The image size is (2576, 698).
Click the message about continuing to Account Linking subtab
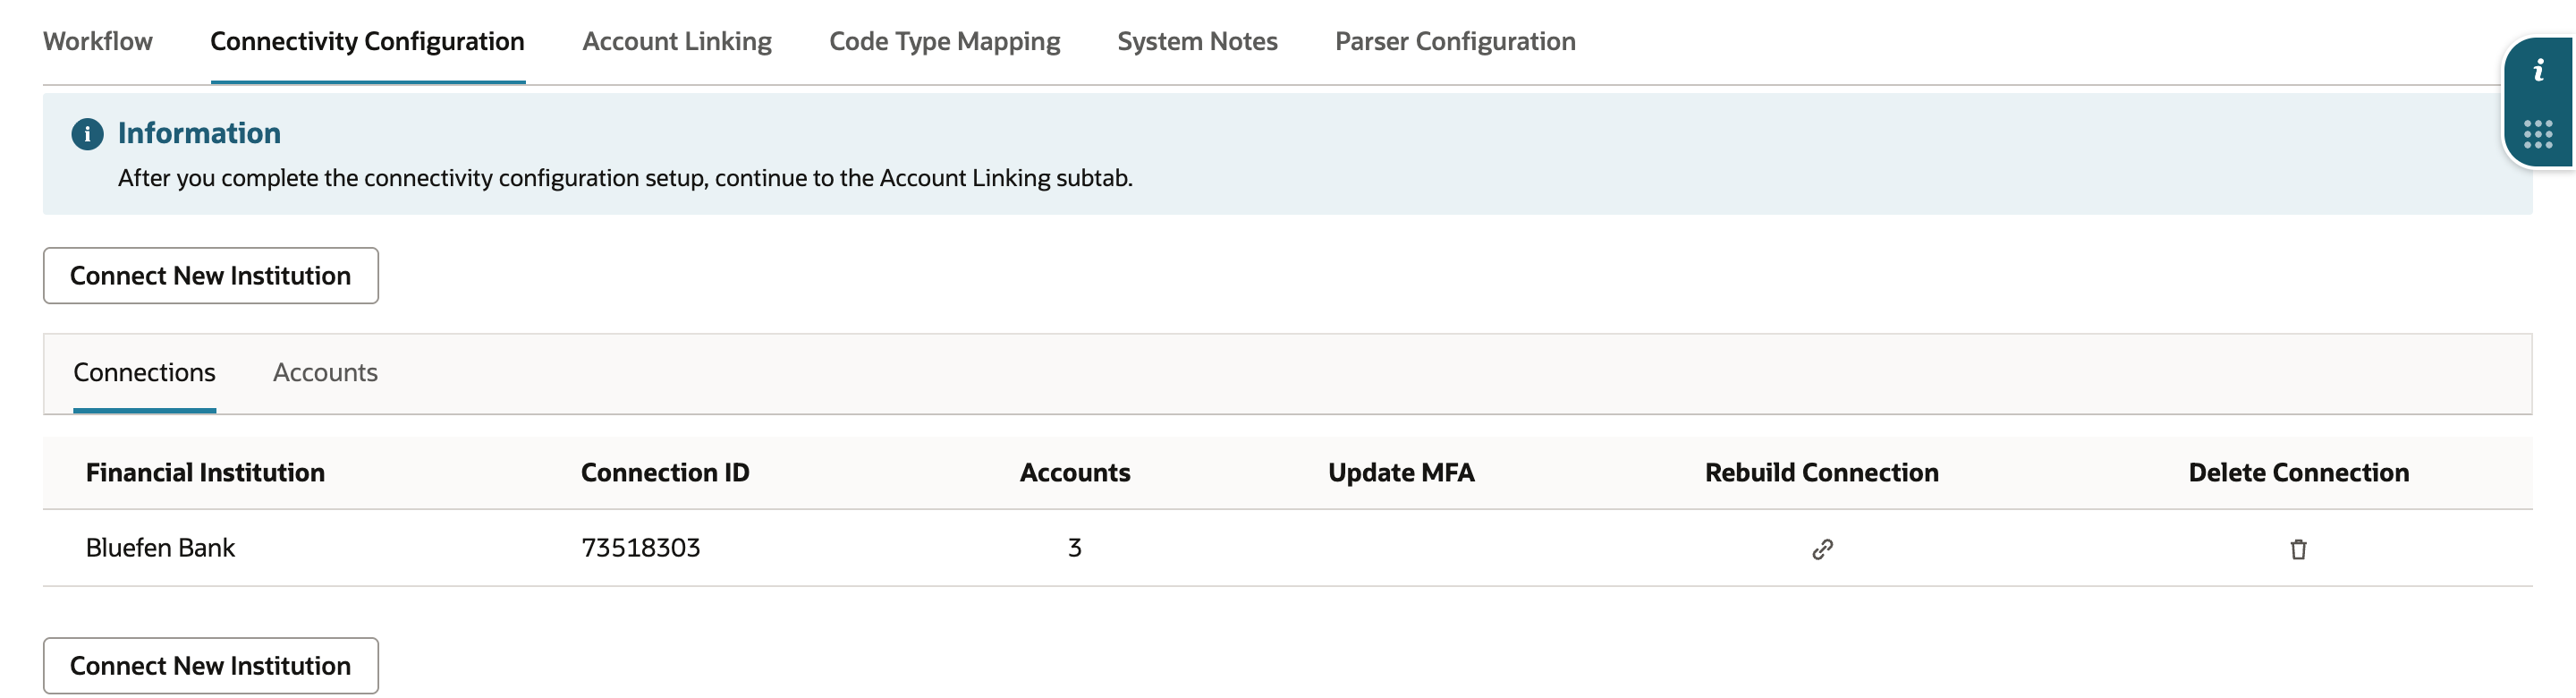625,178
